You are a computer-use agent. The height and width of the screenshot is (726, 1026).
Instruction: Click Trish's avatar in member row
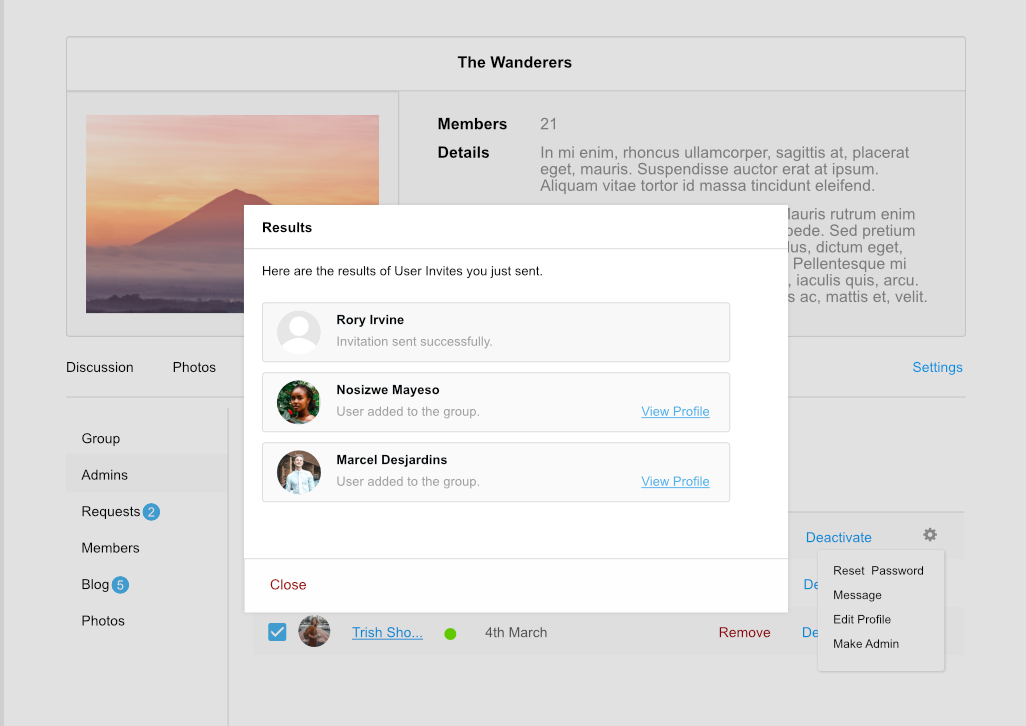tap(314, 632)
